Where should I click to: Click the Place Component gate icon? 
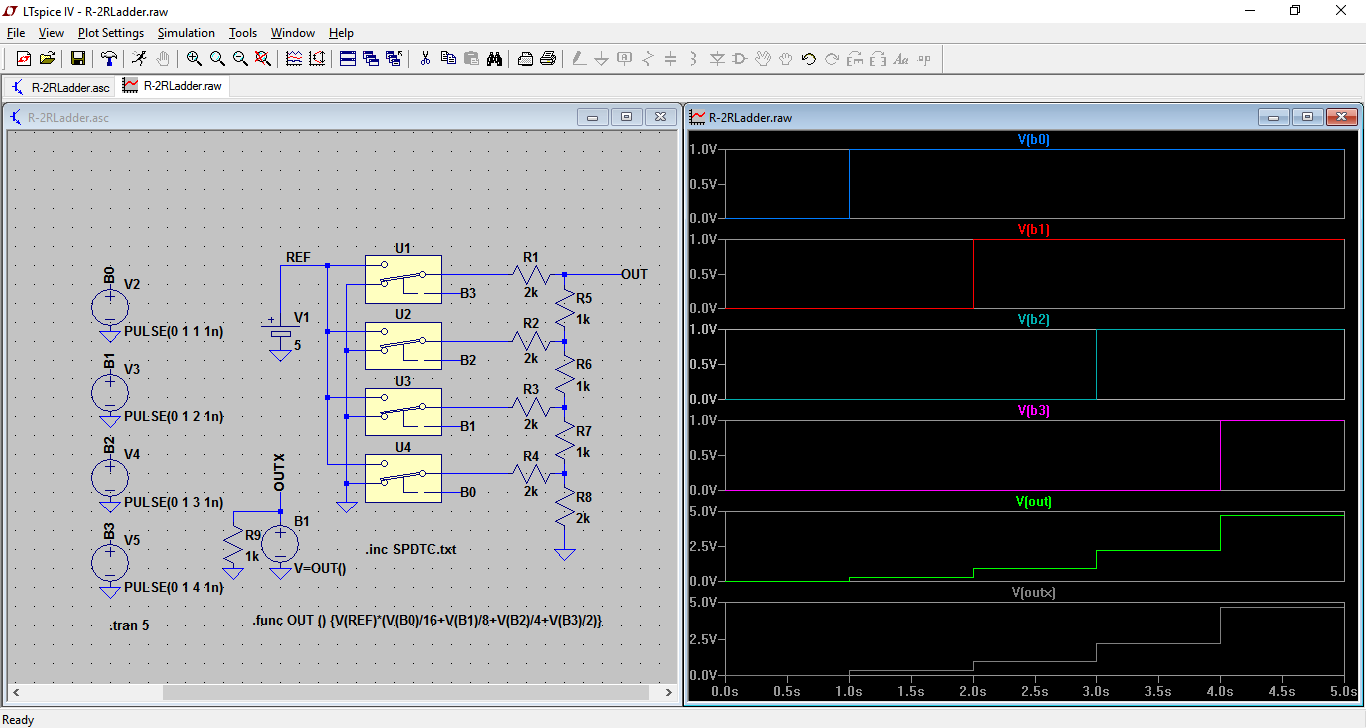(x=740, y=59)
